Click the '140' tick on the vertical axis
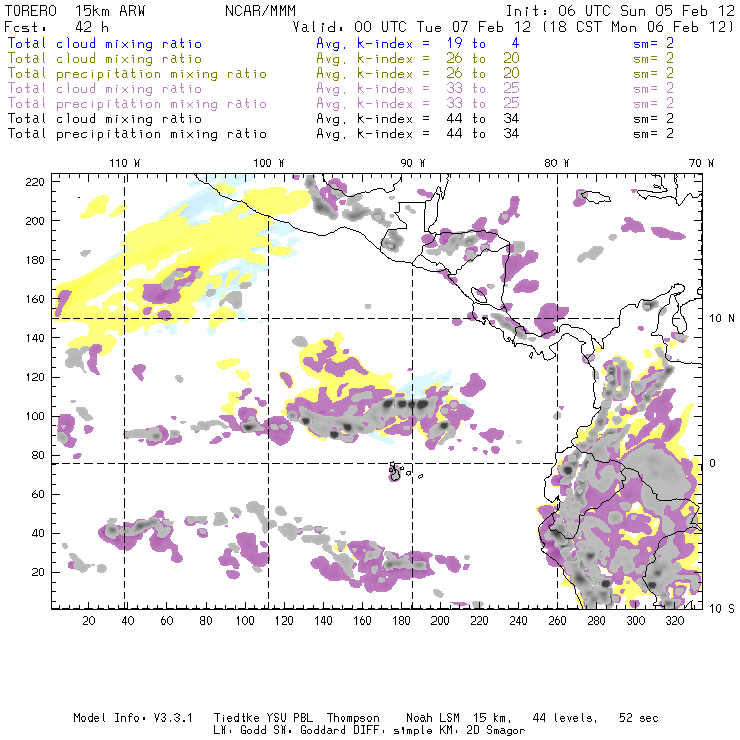740x740 pixels. click(x=35, y=338)
